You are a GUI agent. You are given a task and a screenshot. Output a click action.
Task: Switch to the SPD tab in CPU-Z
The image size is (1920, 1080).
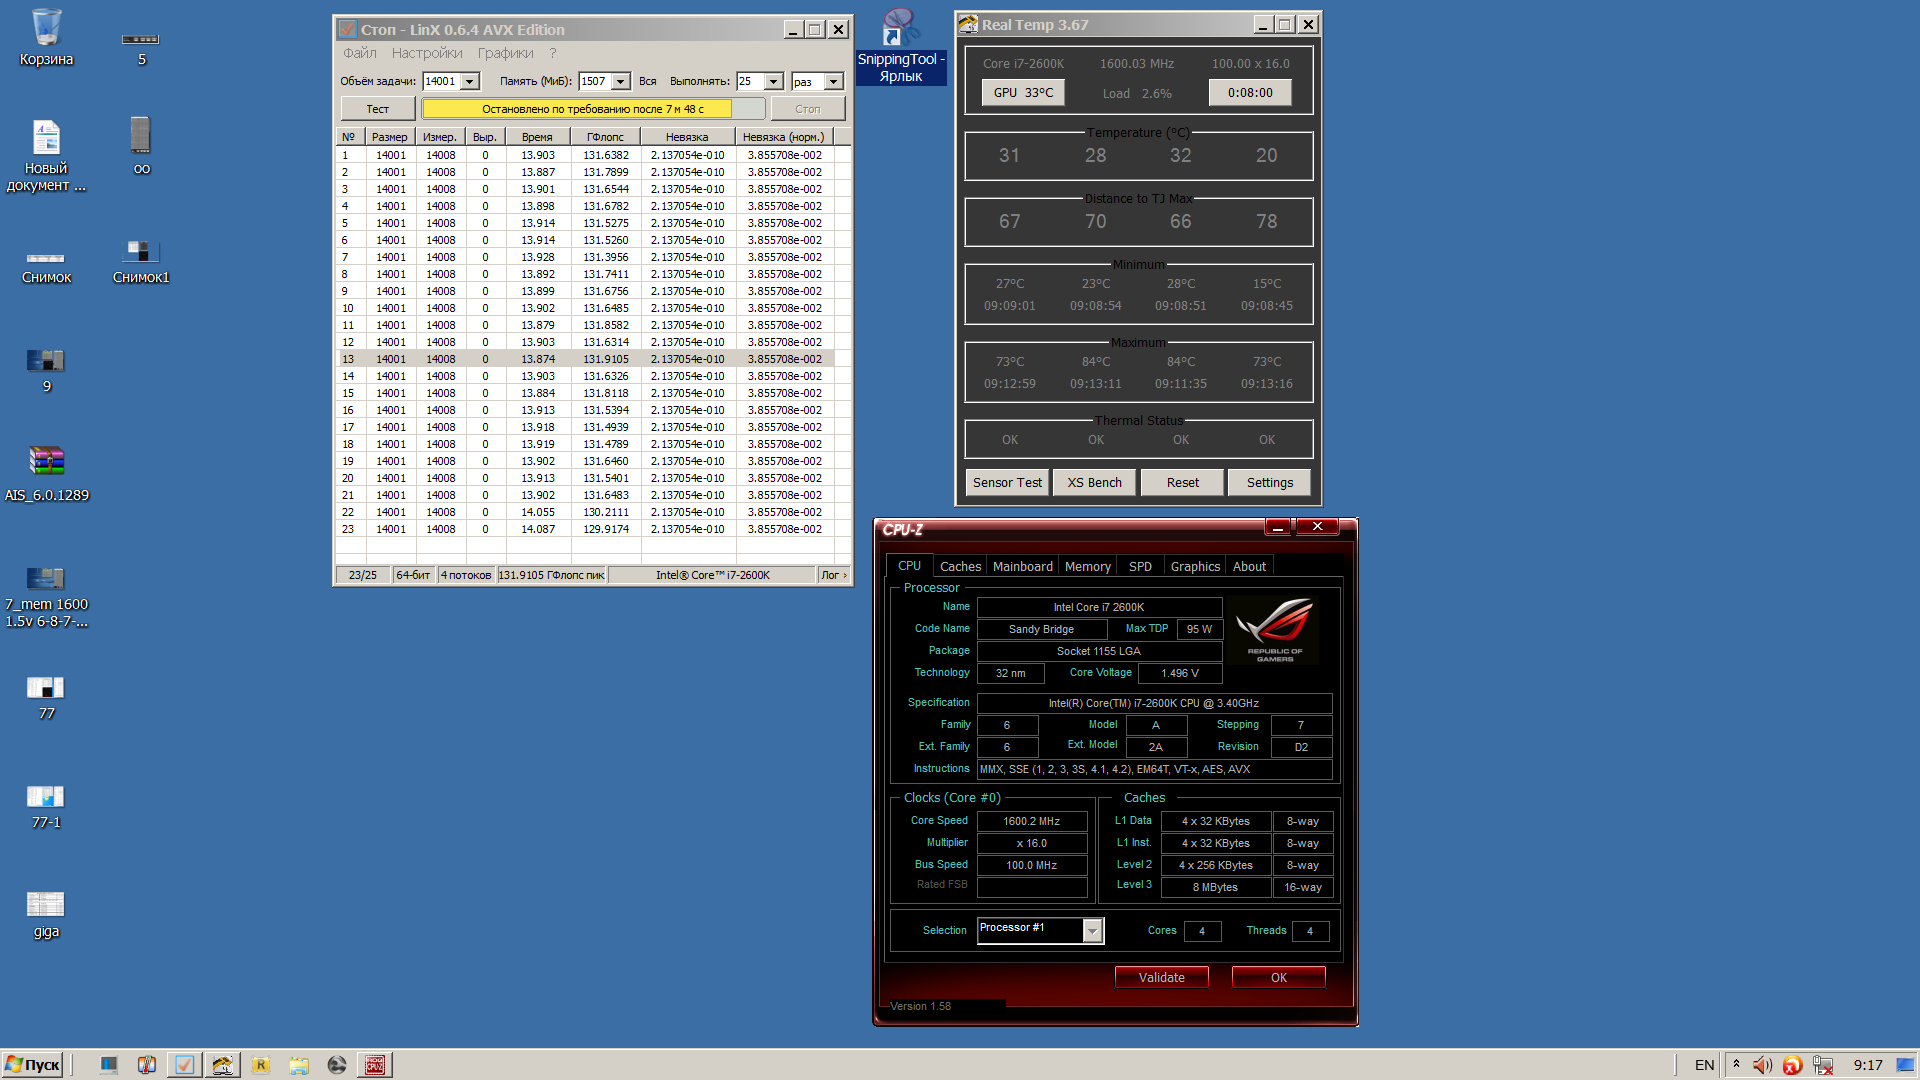click(x=1140, y=566)
